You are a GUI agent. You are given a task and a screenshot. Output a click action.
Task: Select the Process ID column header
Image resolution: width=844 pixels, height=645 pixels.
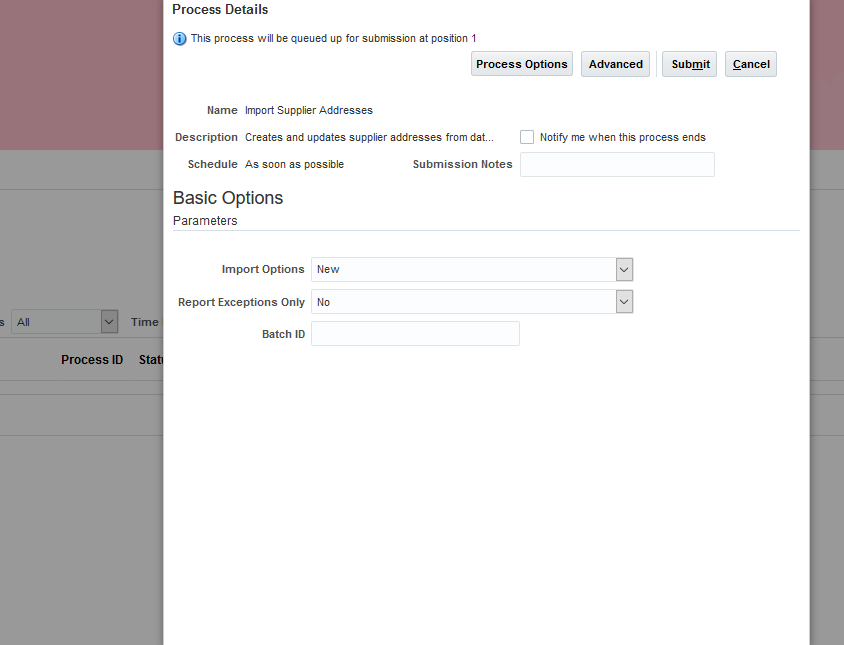click(x=92, y=359)
